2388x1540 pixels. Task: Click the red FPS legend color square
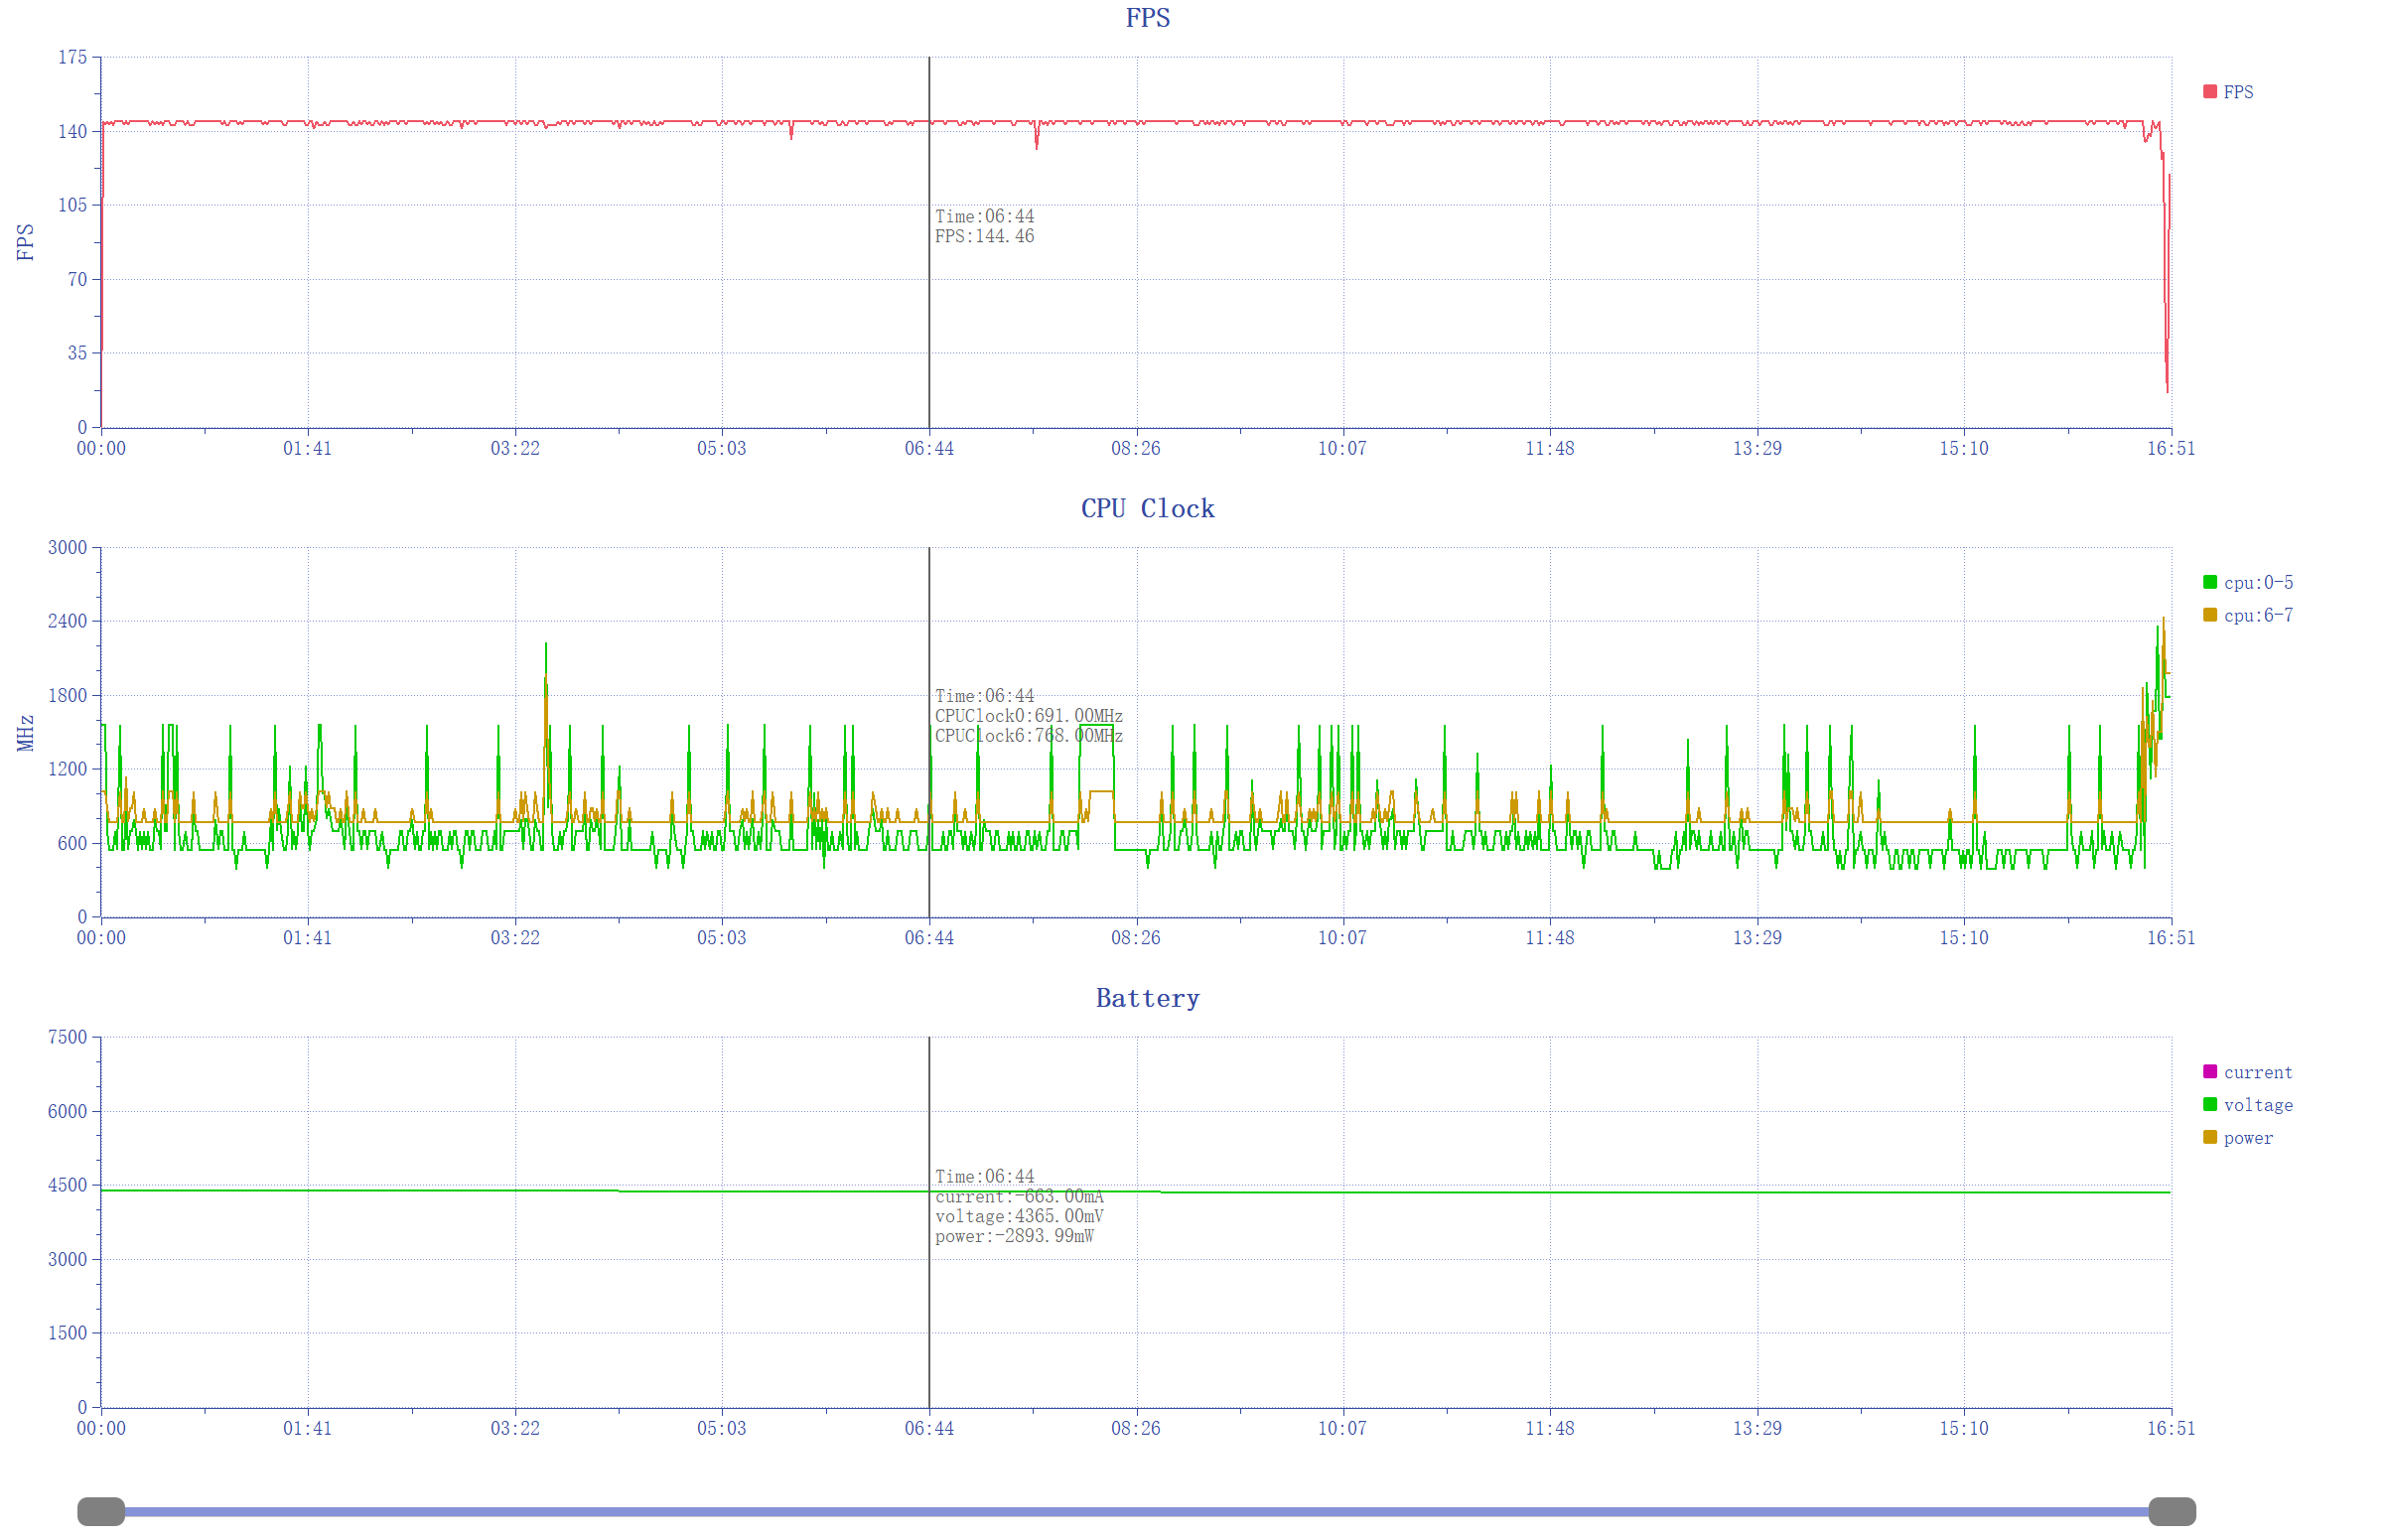click(x=2210, y=92)
